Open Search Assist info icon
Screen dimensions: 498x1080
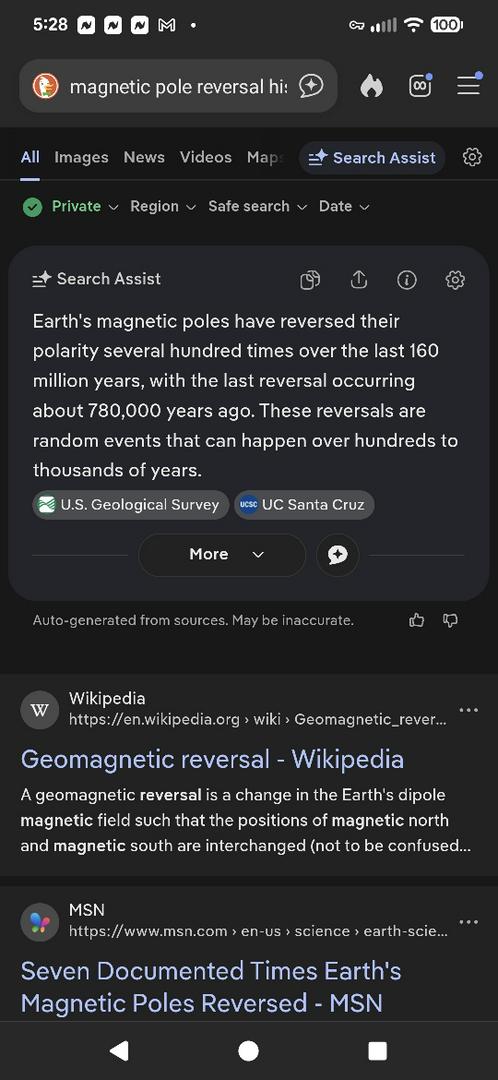(407, 280)
